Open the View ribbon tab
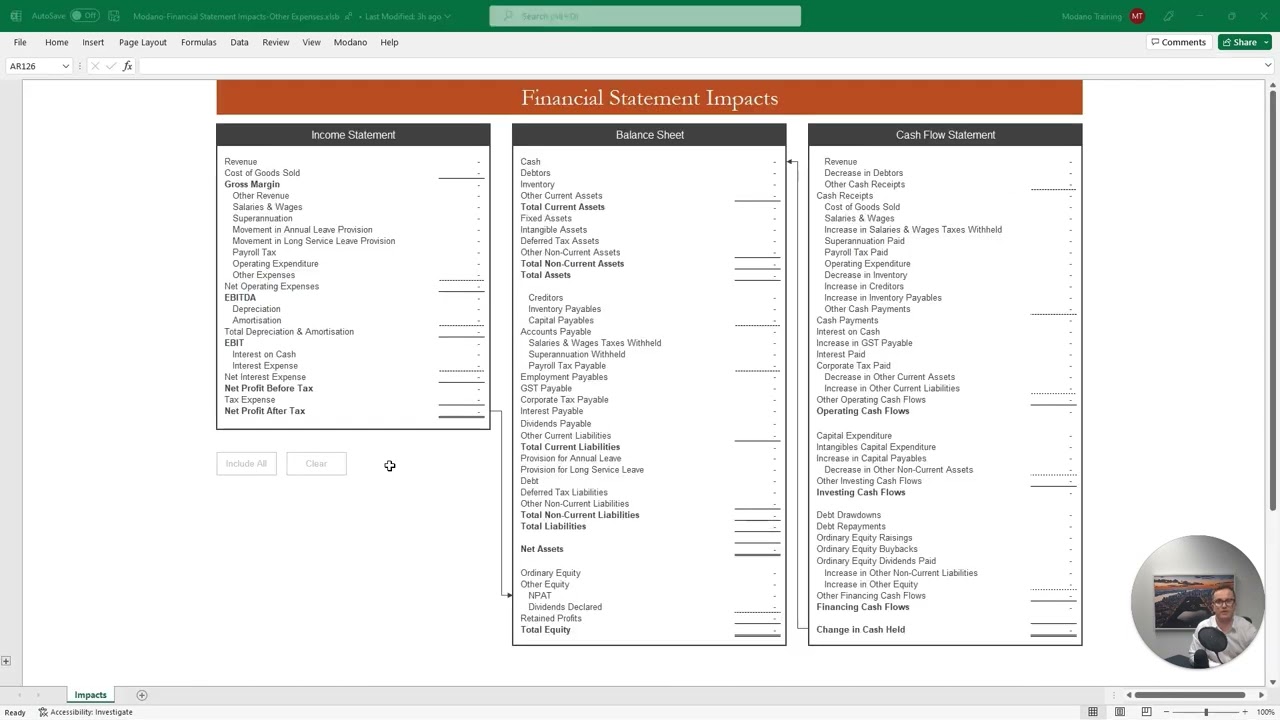The height and width of the screenshot is (720, 1280). click(x=312, y=42)
